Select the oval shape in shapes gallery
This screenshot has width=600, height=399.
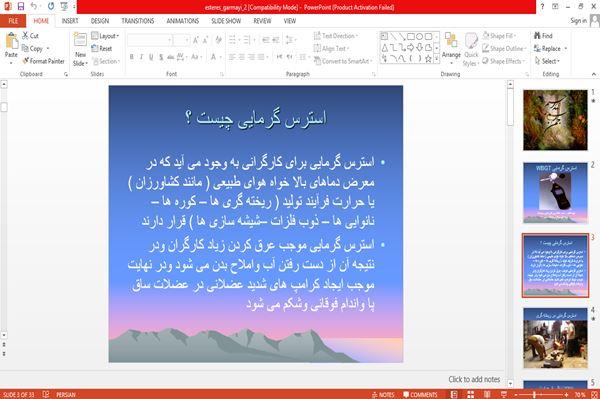pos(419,36)
